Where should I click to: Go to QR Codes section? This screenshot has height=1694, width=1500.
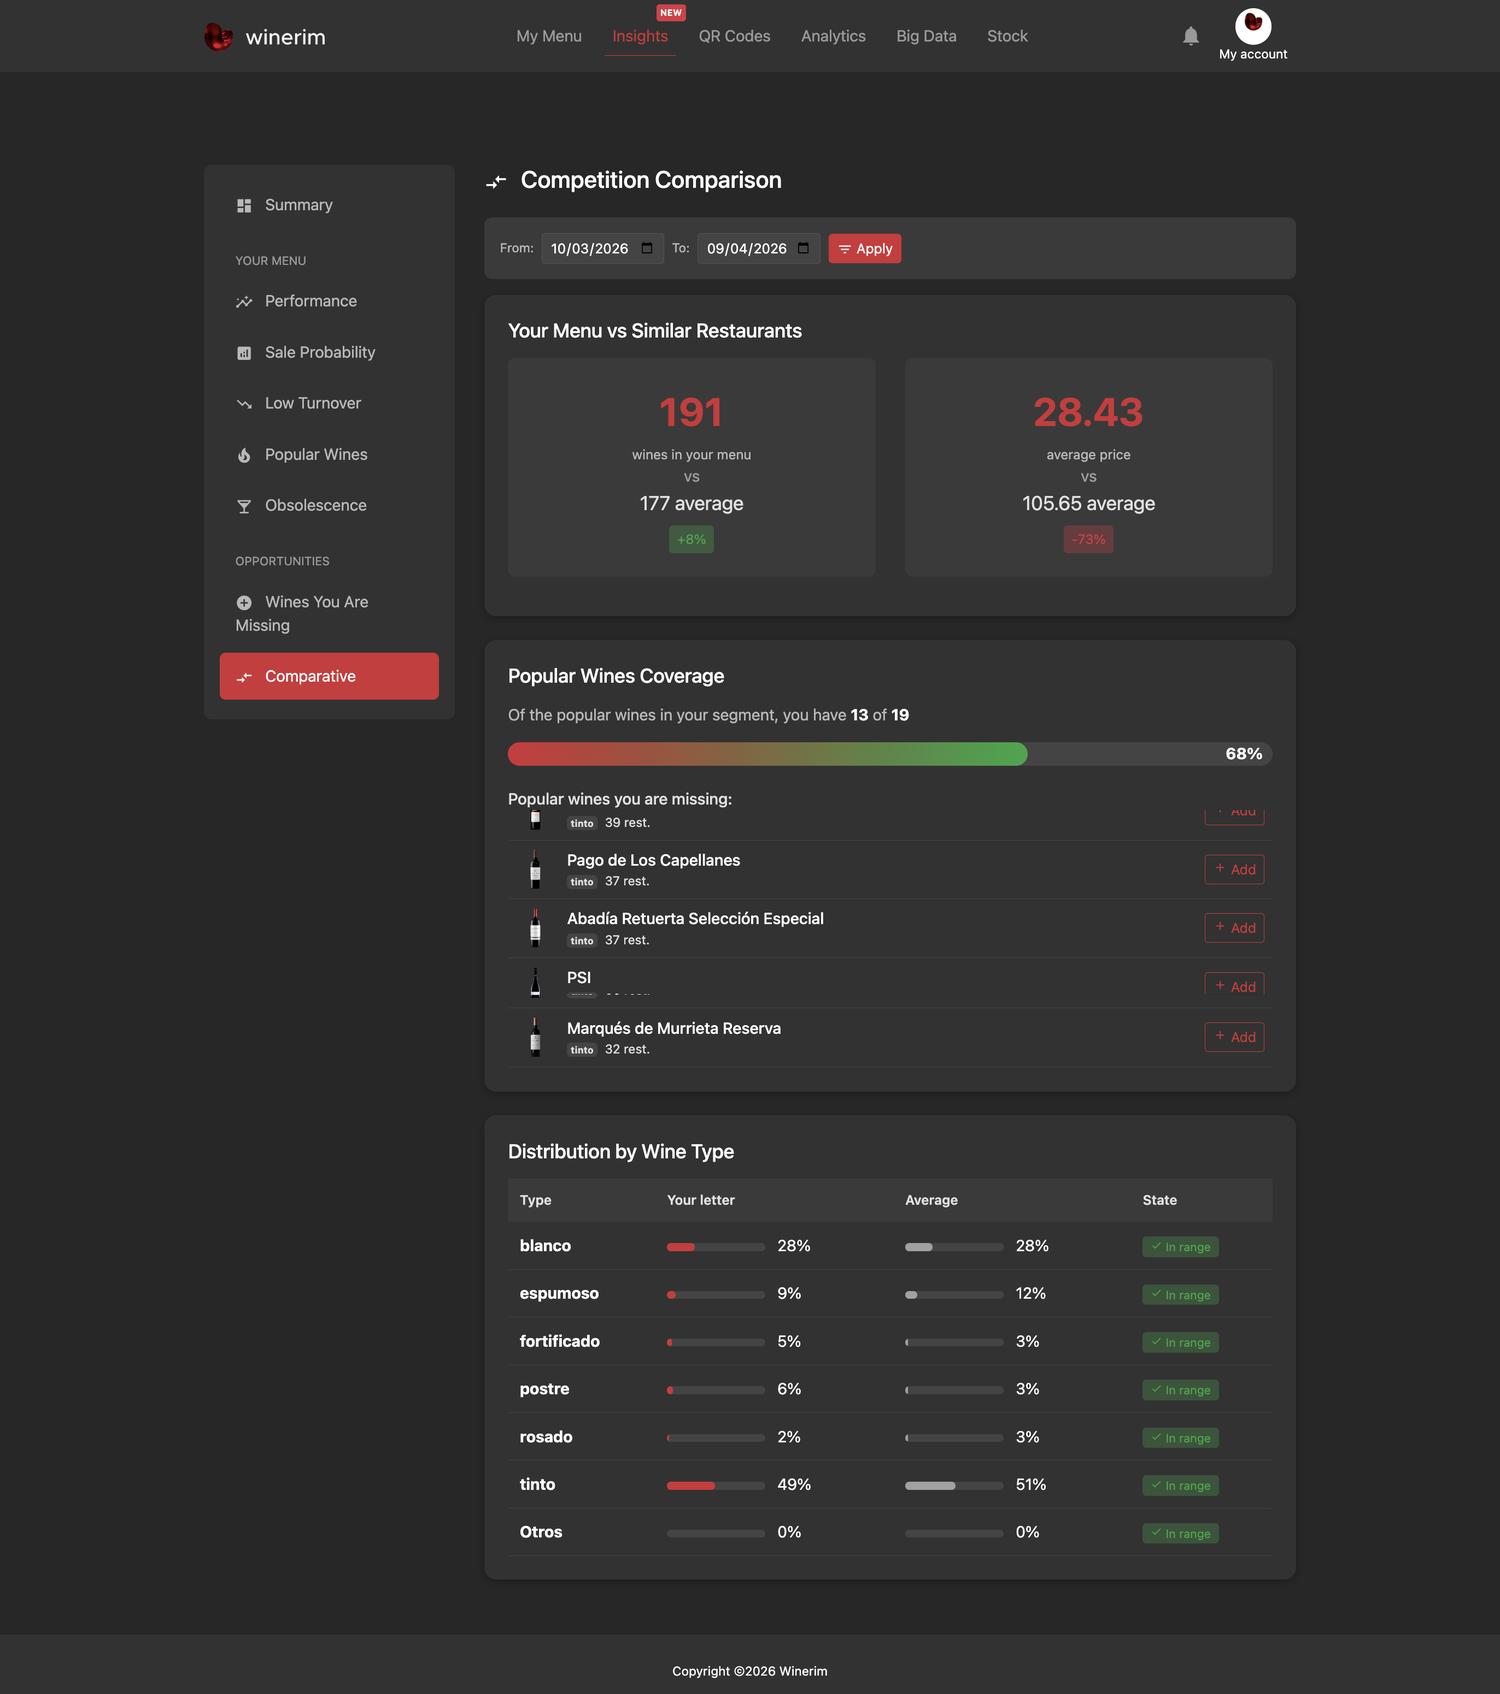[x=734, y=36]
